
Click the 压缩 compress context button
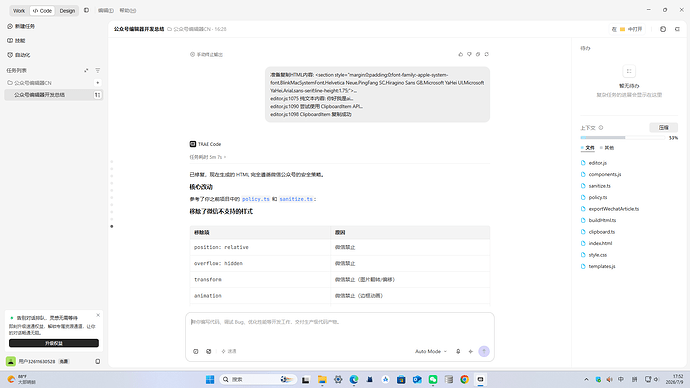point(664,128)
